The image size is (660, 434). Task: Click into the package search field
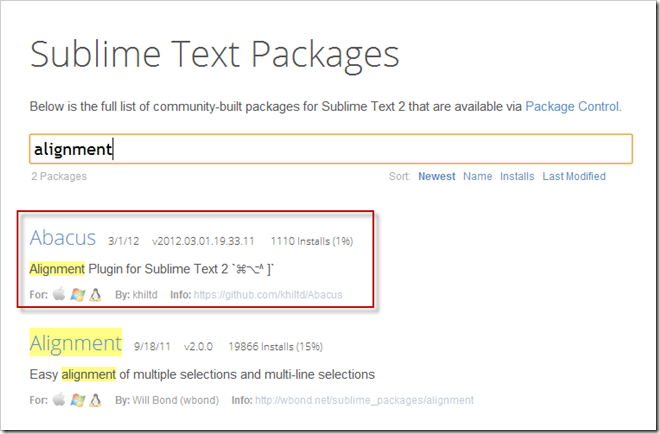(330, 149)
